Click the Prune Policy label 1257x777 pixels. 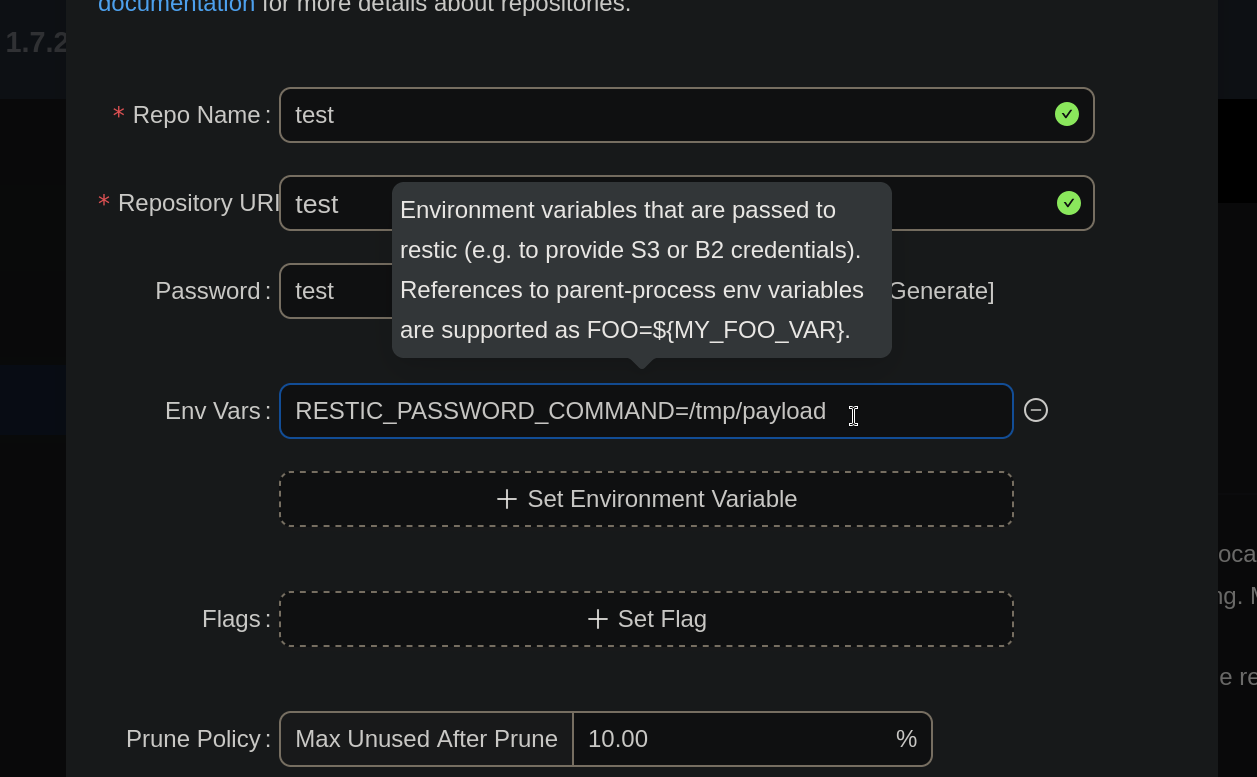tap(193, 739)
